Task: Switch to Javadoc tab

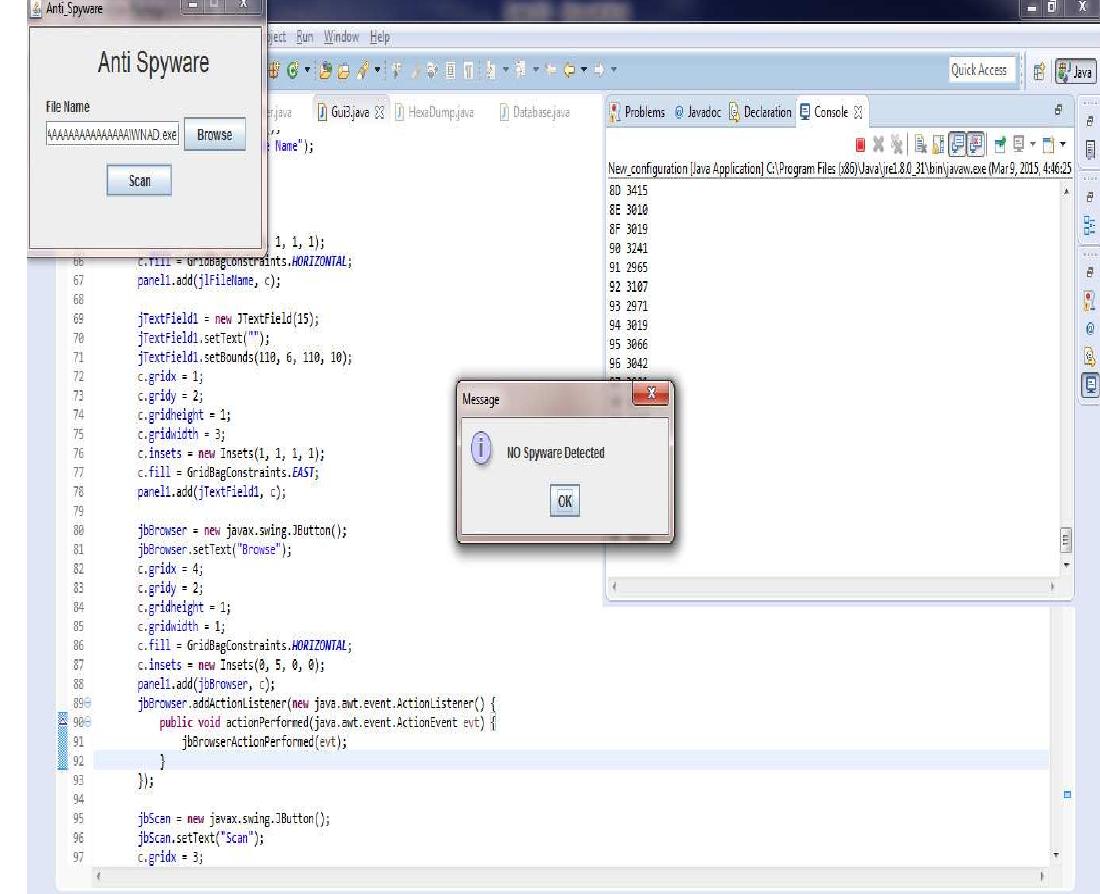Action: 698,112
